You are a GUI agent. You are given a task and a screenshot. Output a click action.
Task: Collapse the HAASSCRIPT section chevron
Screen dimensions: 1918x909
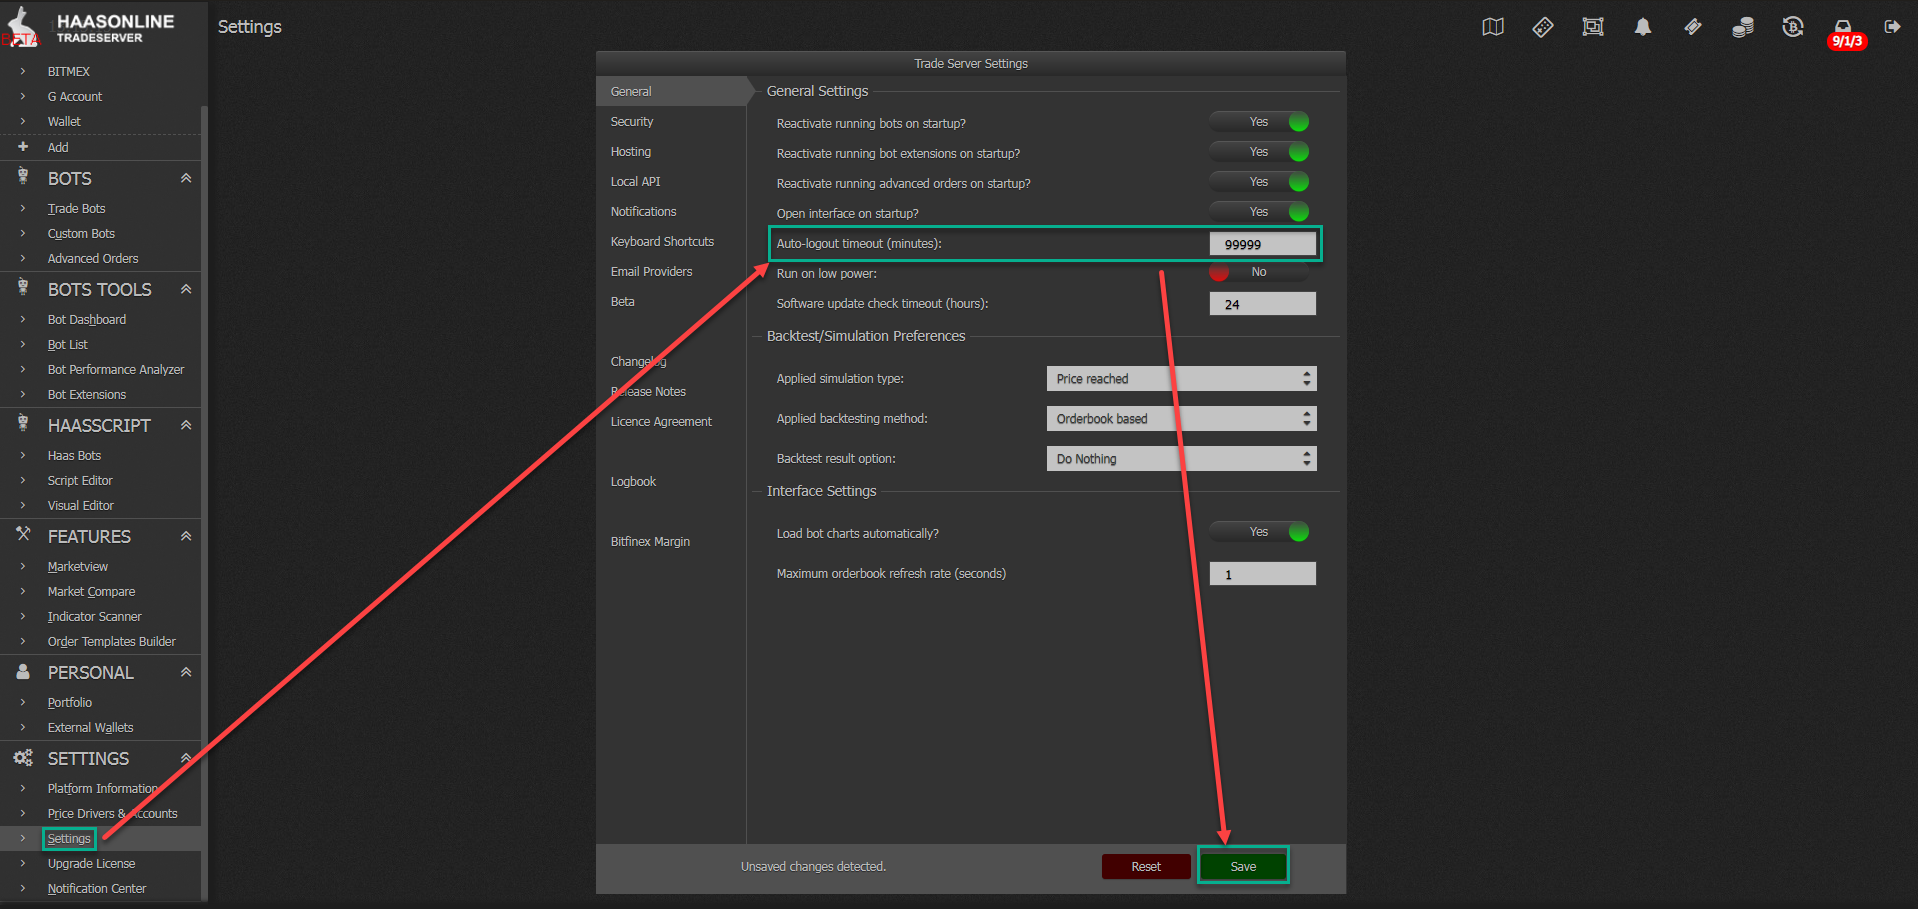point(186,424)
